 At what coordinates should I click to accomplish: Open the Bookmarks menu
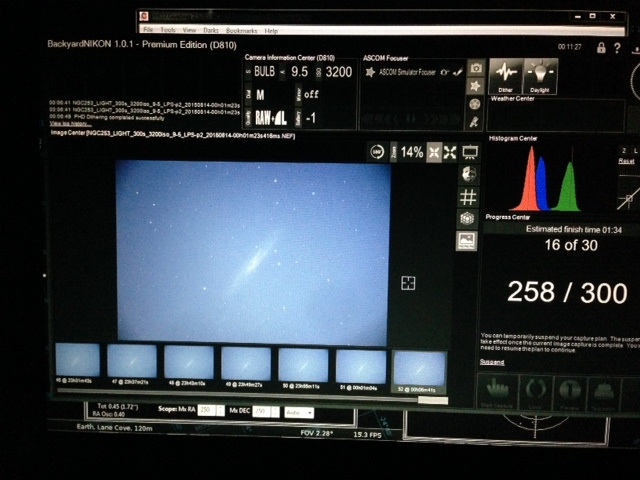pyautogui.click(x=241, y=31)
